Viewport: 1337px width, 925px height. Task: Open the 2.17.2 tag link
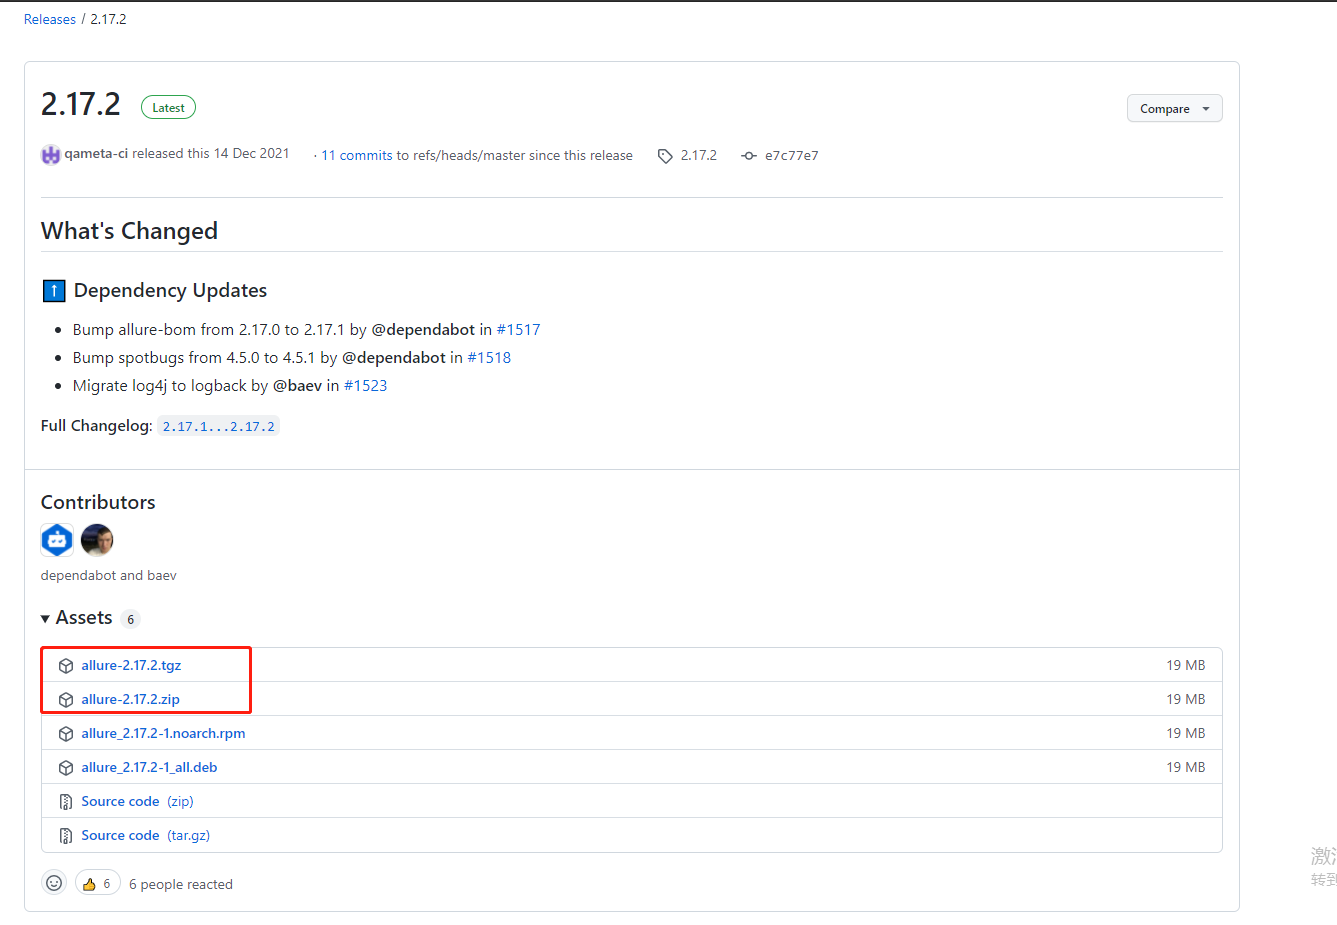point(699,155)
